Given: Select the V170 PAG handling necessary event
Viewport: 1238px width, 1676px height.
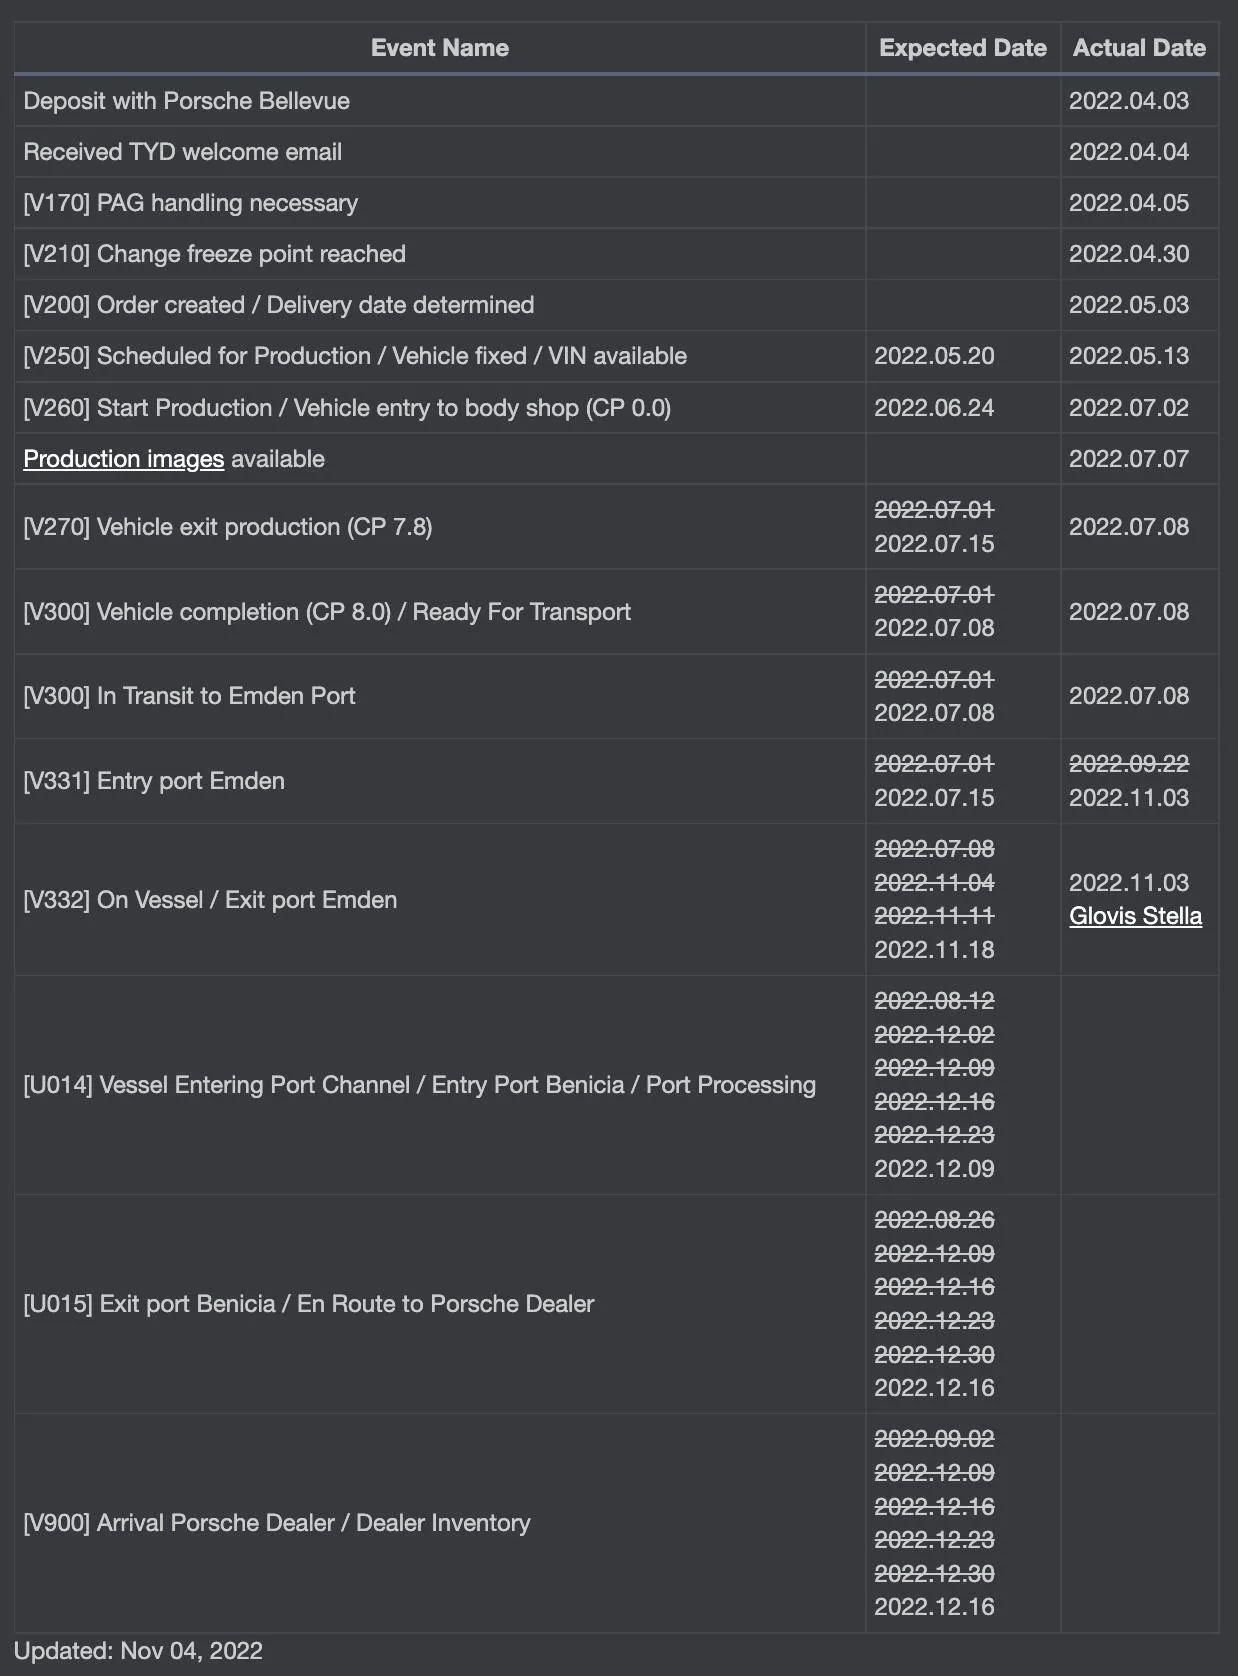Looking at the screenshot, I should (x=190, y=203).
